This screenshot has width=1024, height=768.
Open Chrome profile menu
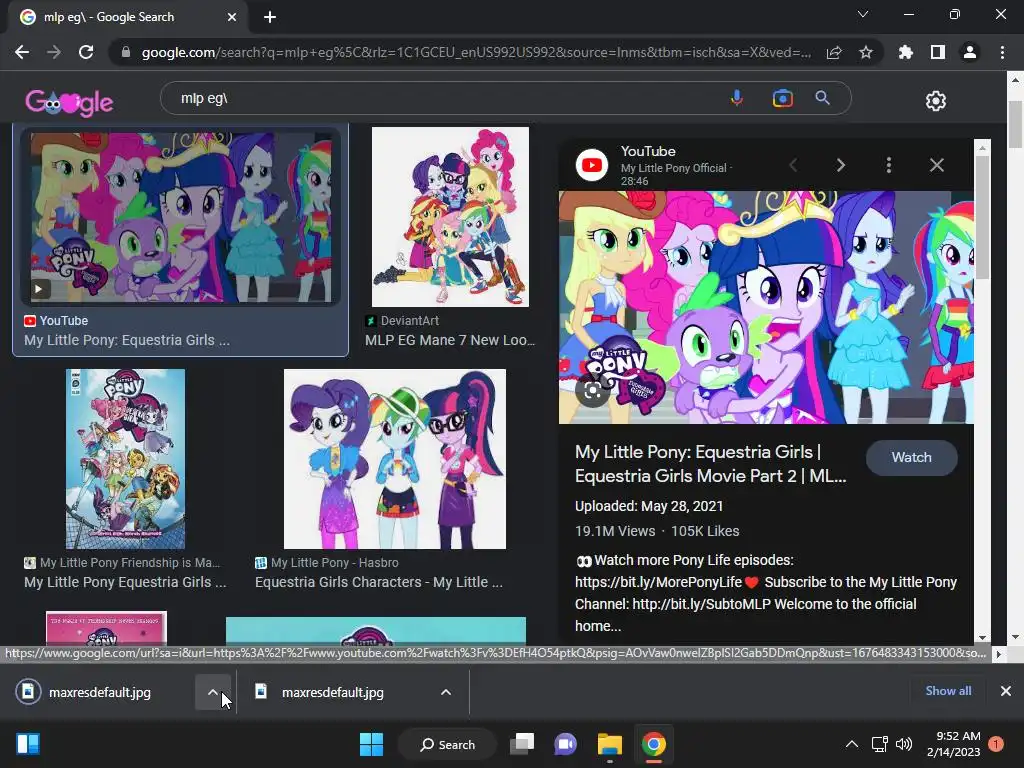[x=970, y=52]
